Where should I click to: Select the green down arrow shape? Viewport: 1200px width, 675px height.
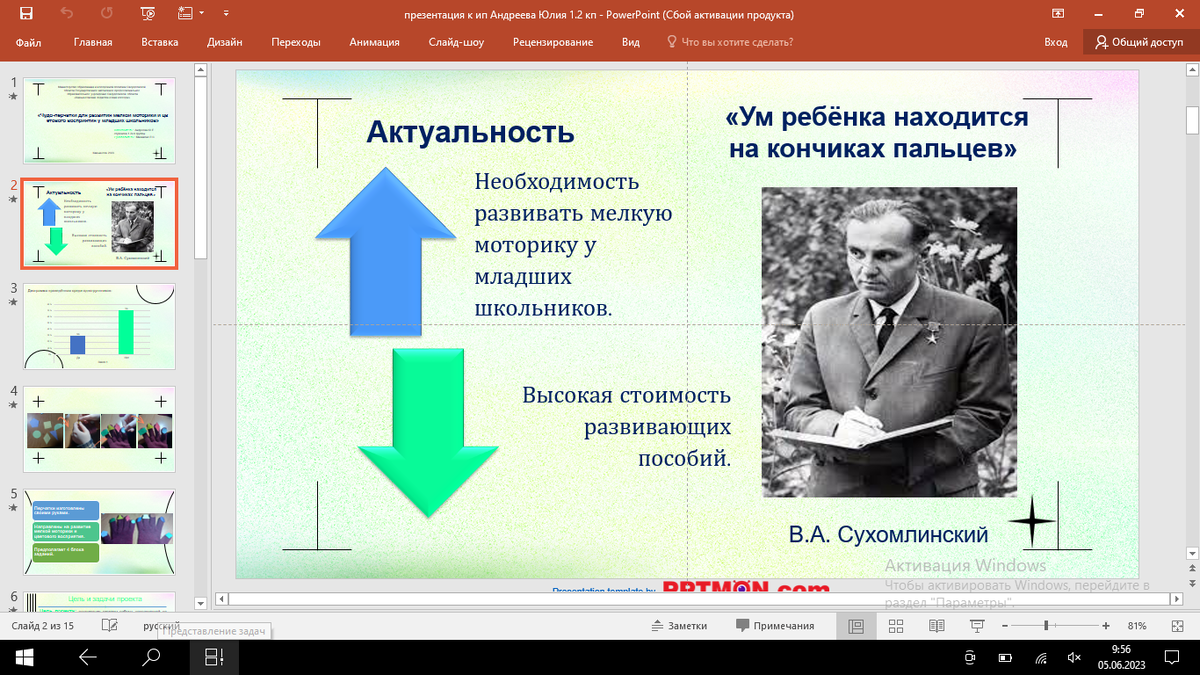[x=428, y=432]
